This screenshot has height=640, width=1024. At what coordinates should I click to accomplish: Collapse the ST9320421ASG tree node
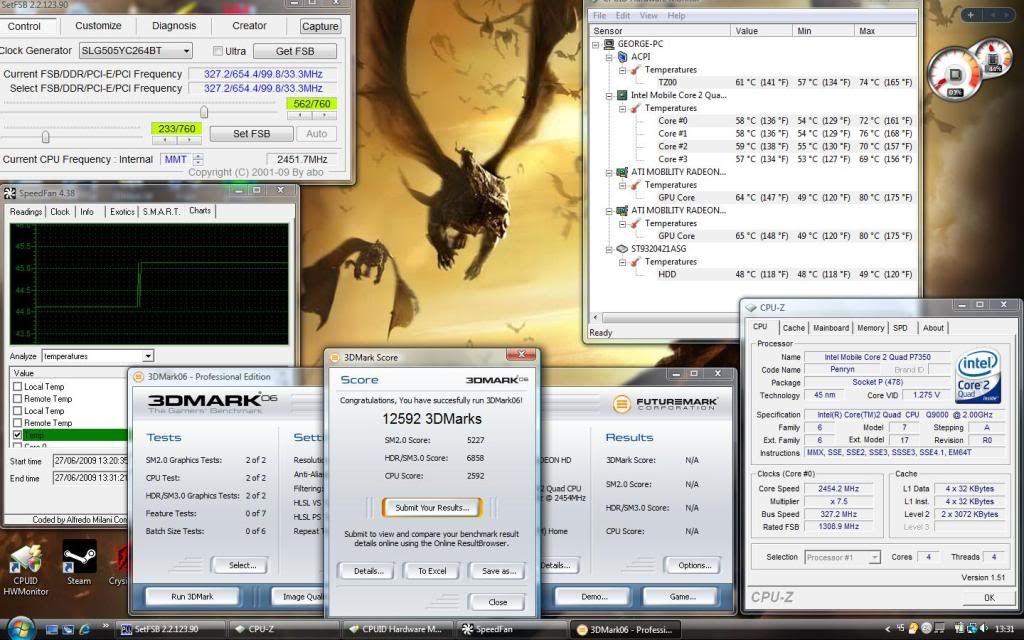coord(609,249)
